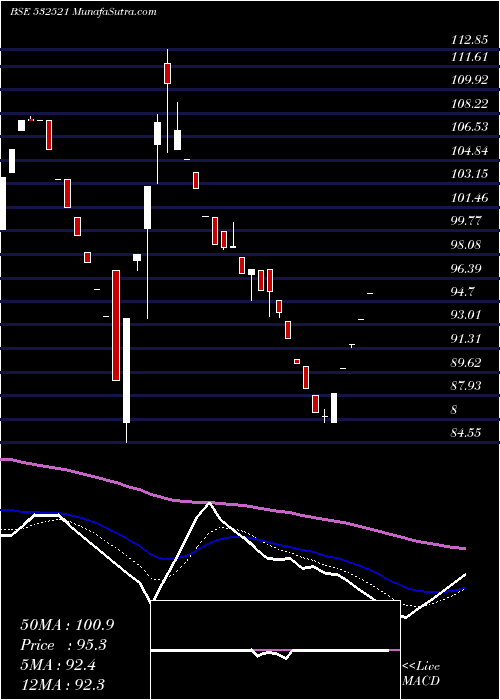This screenshot has width=500, height=700.
Task: Click the 103.15 price axis label
Action: [x=470, y=174]
